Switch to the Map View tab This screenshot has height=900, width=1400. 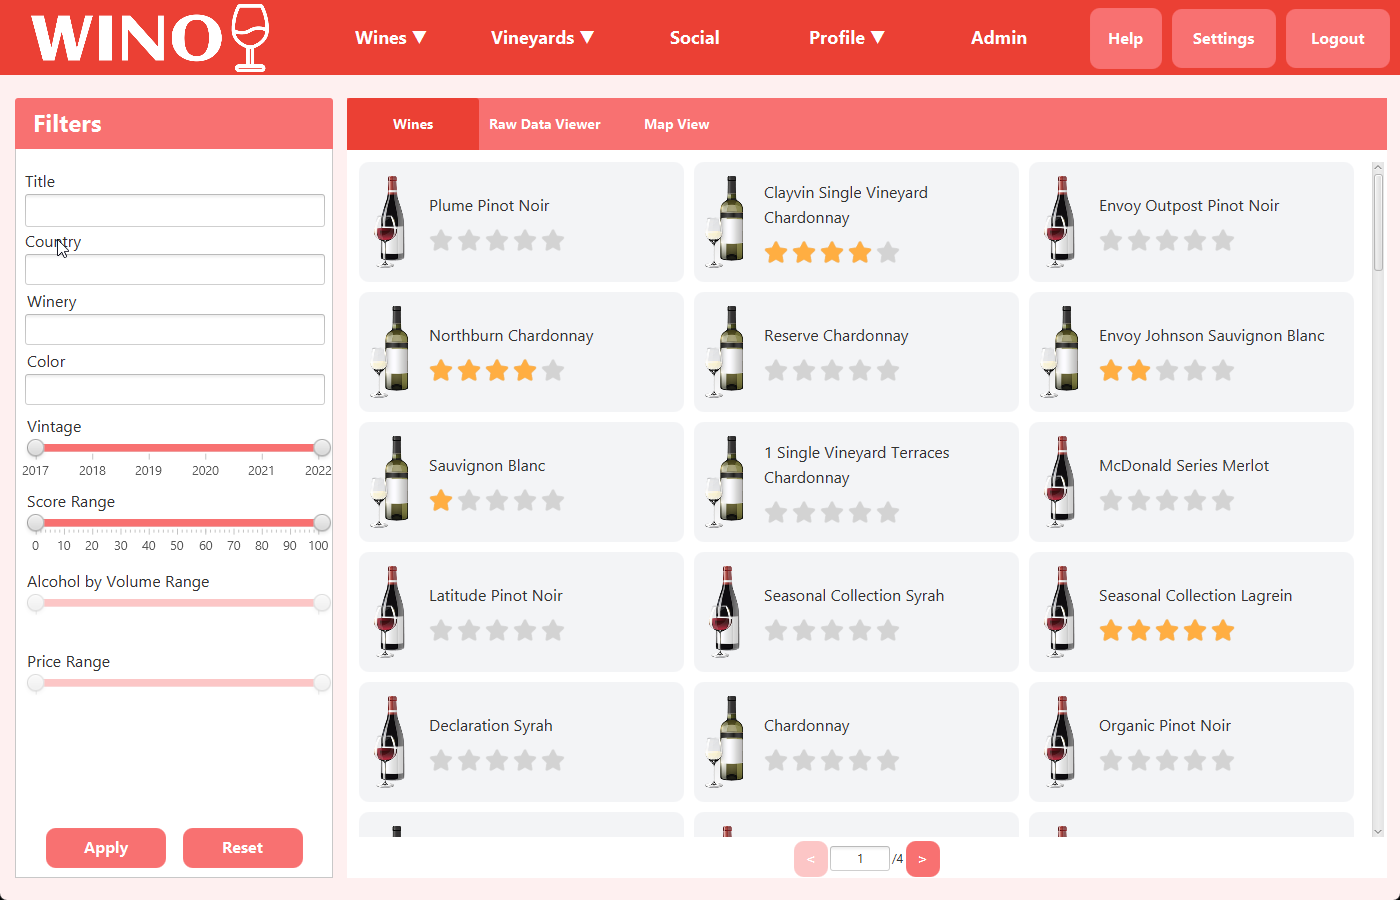(676, 125)
